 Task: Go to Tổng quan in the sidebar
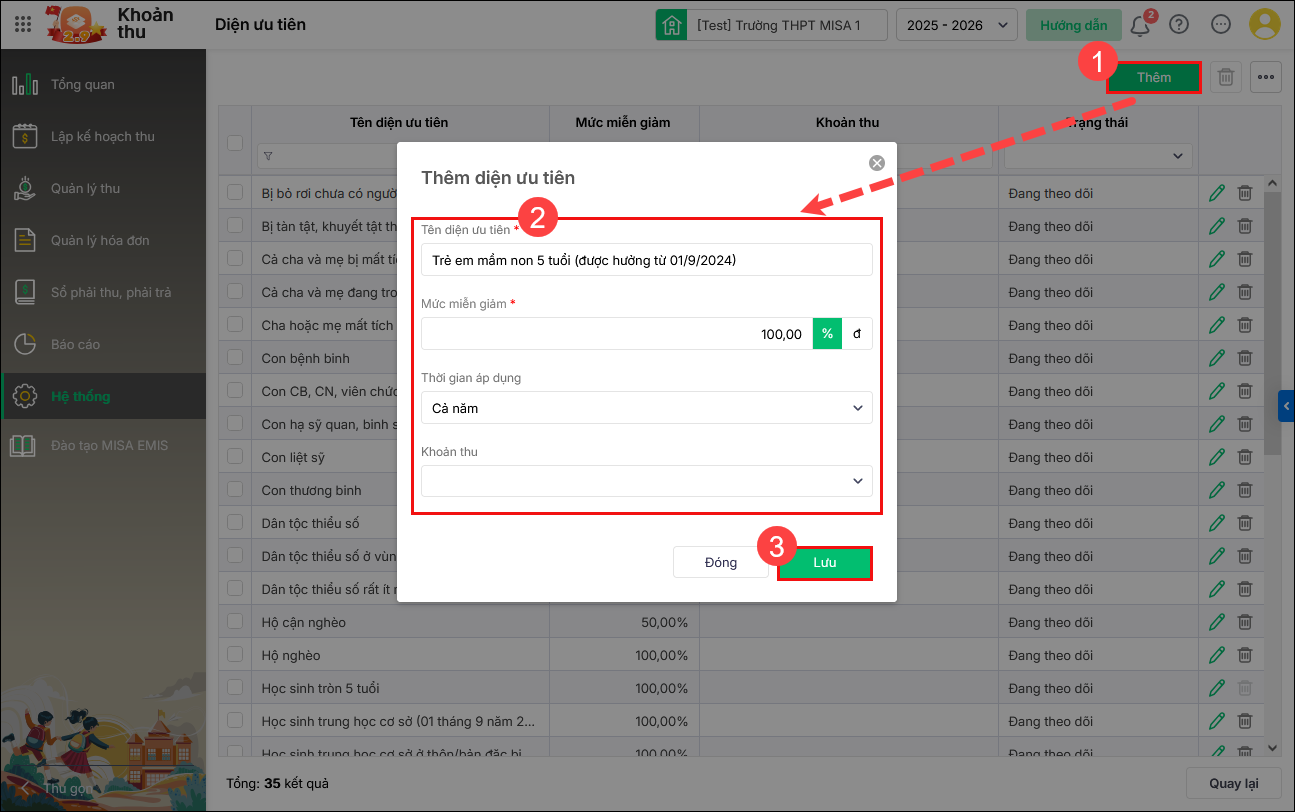[x=103, y=84]
